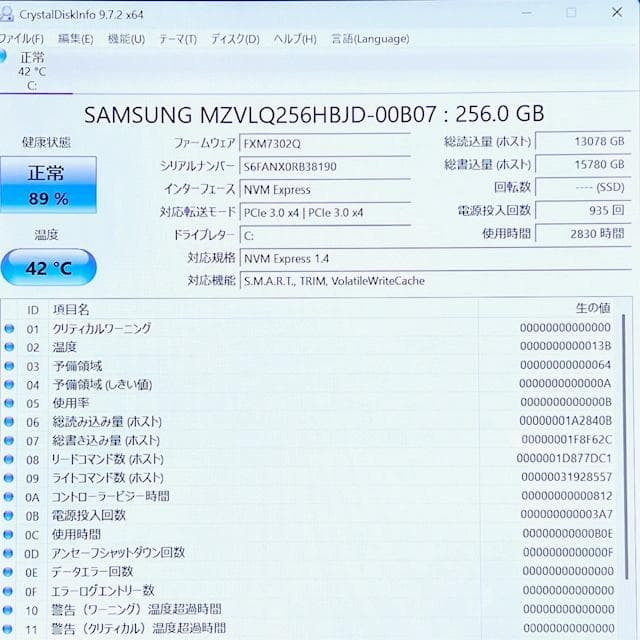Click status icon for row 06 総読み込み量
640x640 pixels.
(9, 422)
